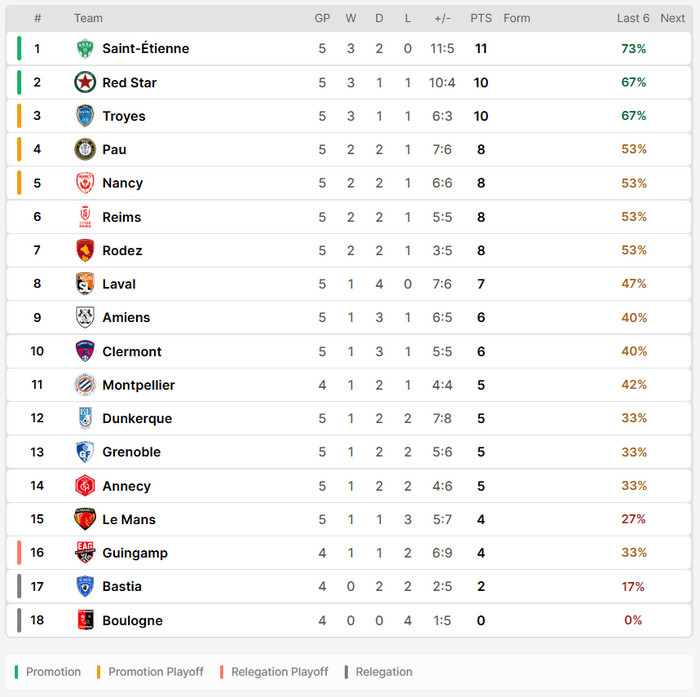Click the Relegation Playoff legend marker
This screenshot has width=700, height=697.
click(x=222, y=672)
